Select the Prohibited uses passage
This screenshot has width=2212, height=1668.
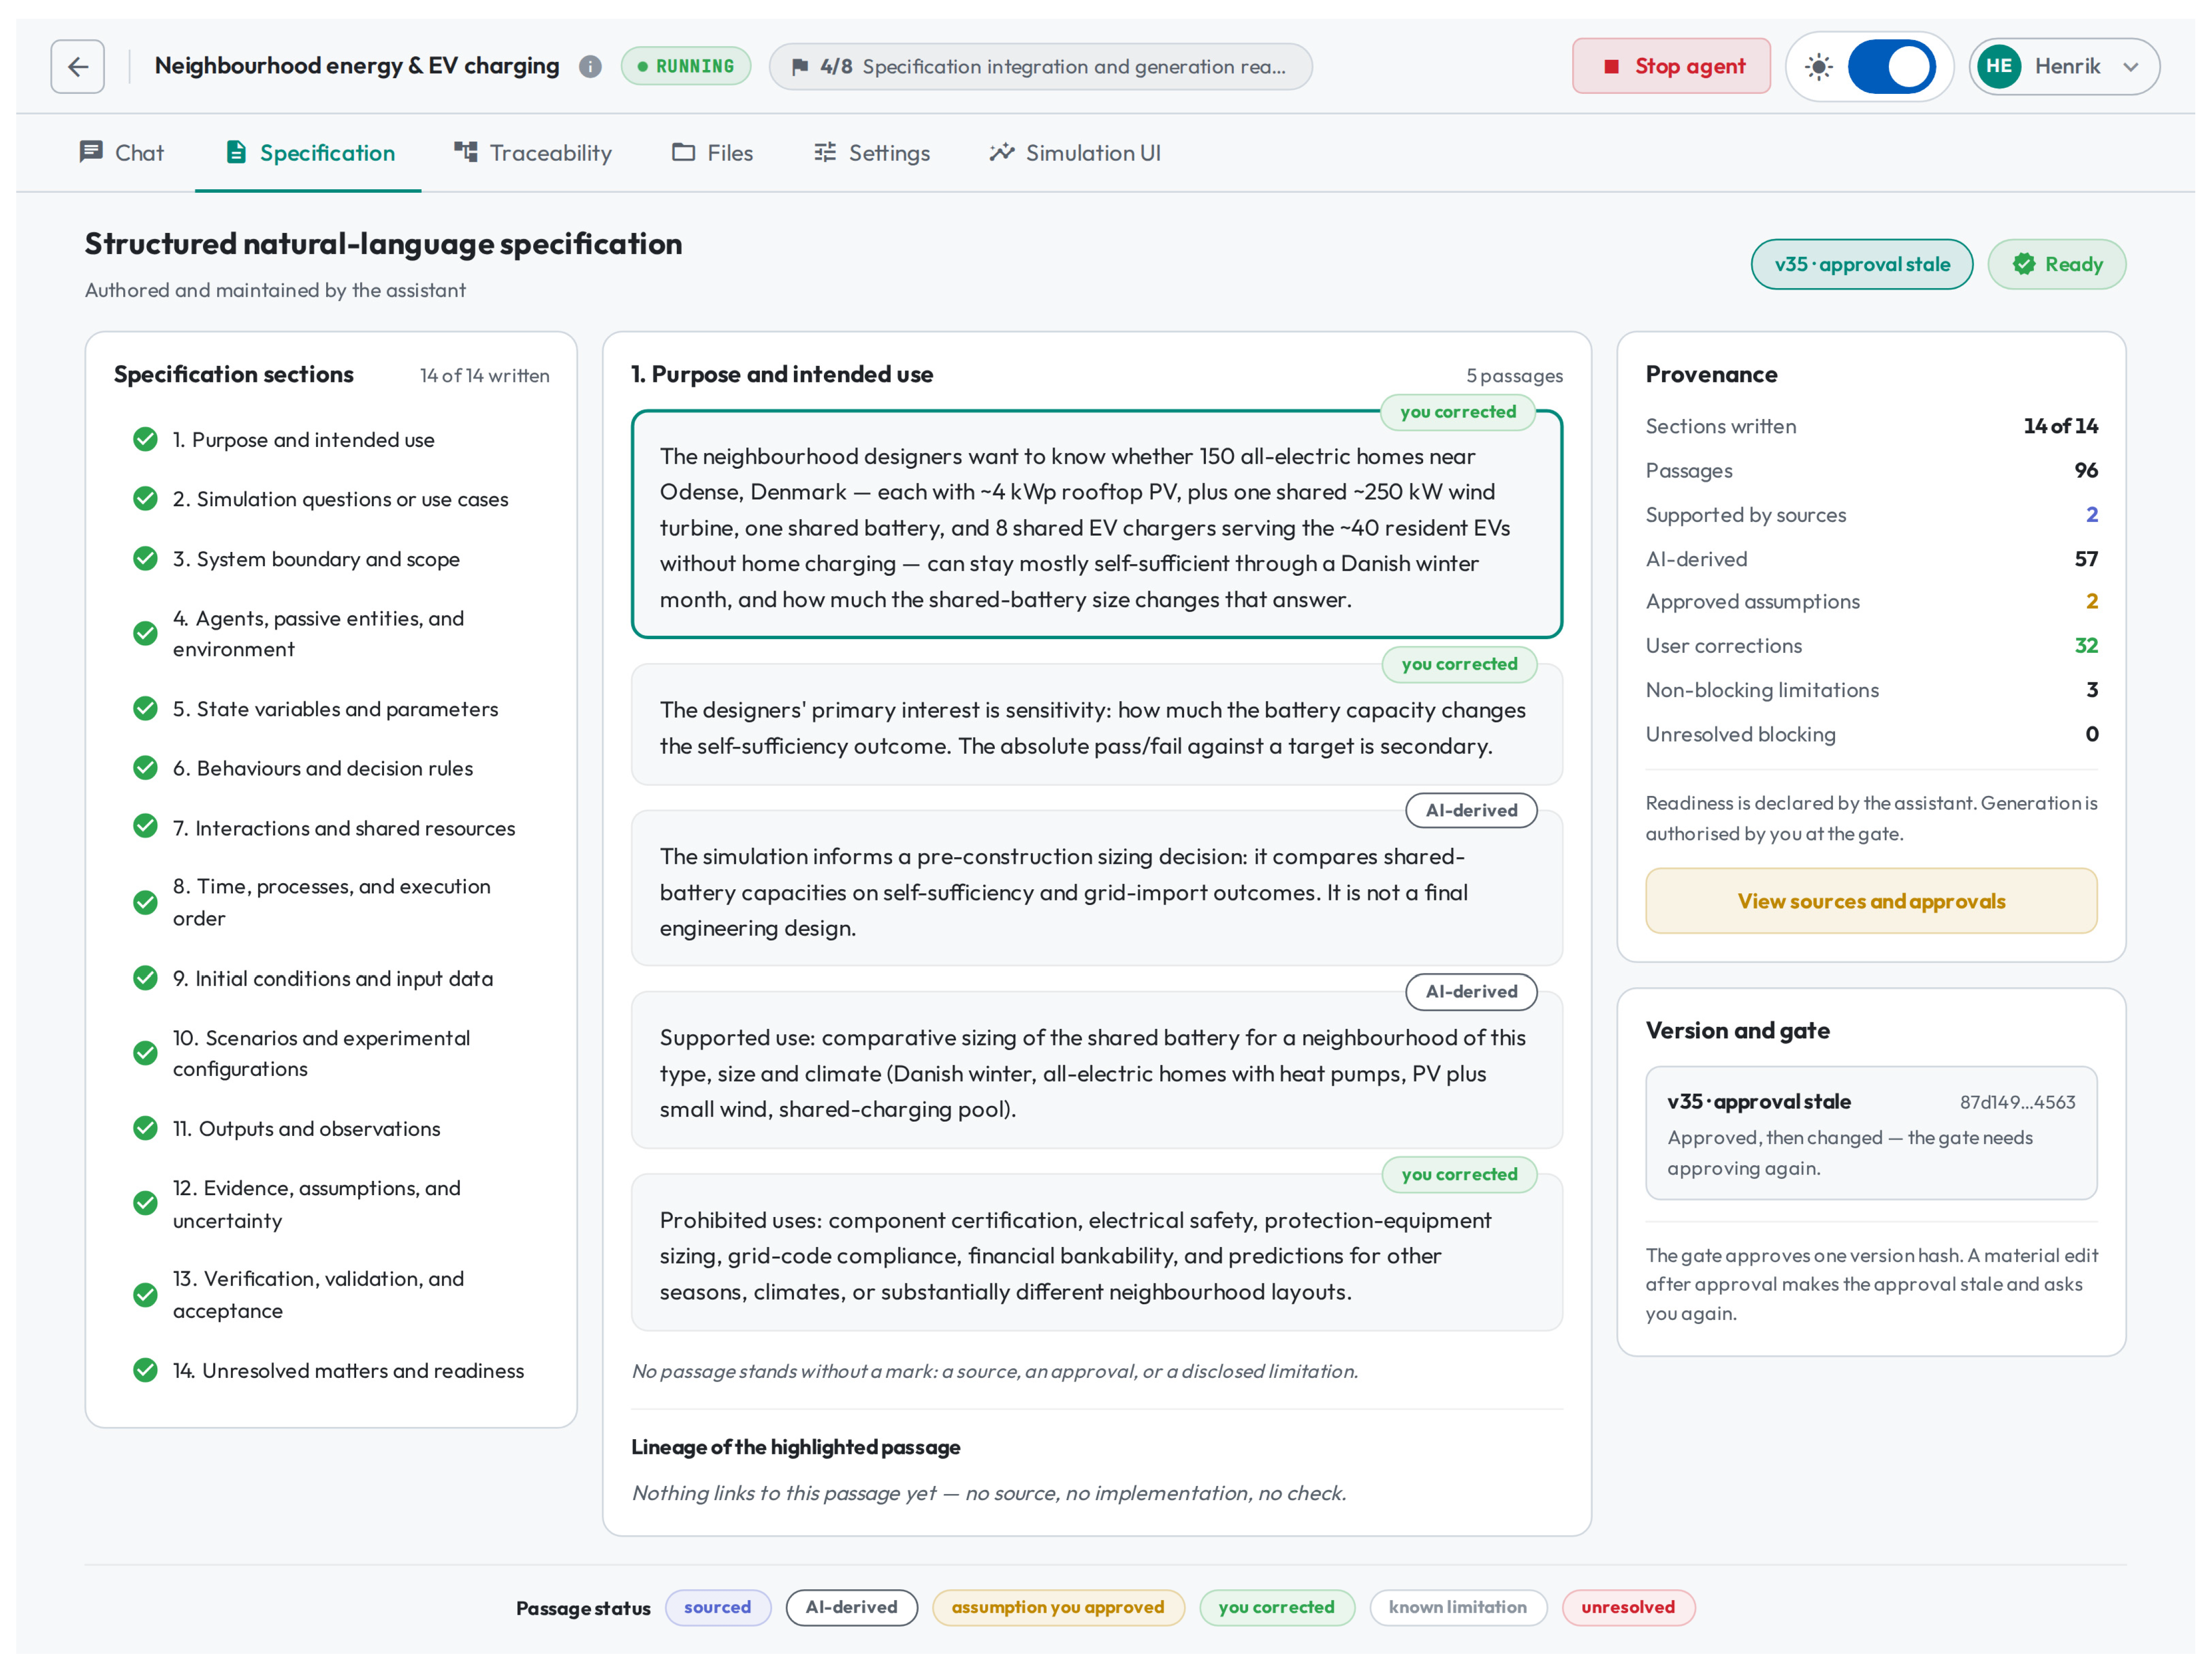point(1097,1252)
